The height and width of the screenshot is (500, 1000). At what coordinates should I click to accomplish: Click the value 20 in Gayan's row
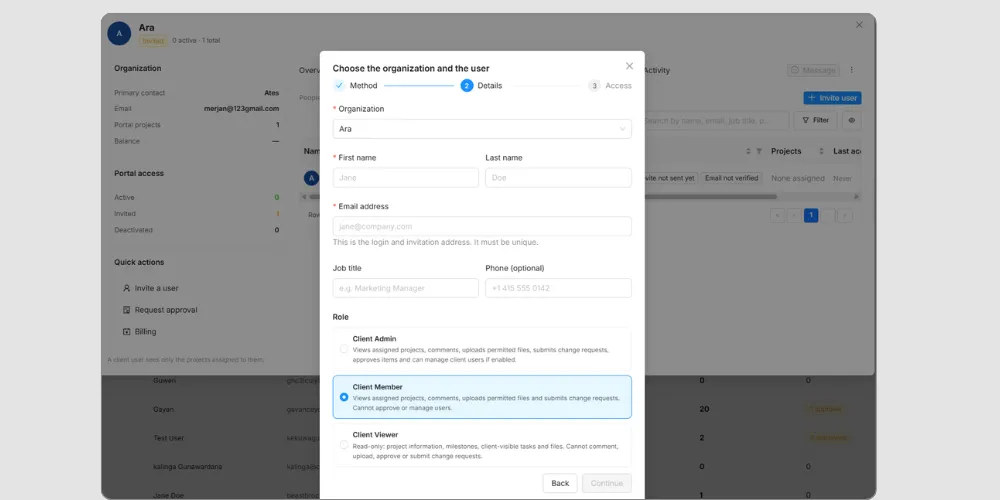[x=704, y=409]
